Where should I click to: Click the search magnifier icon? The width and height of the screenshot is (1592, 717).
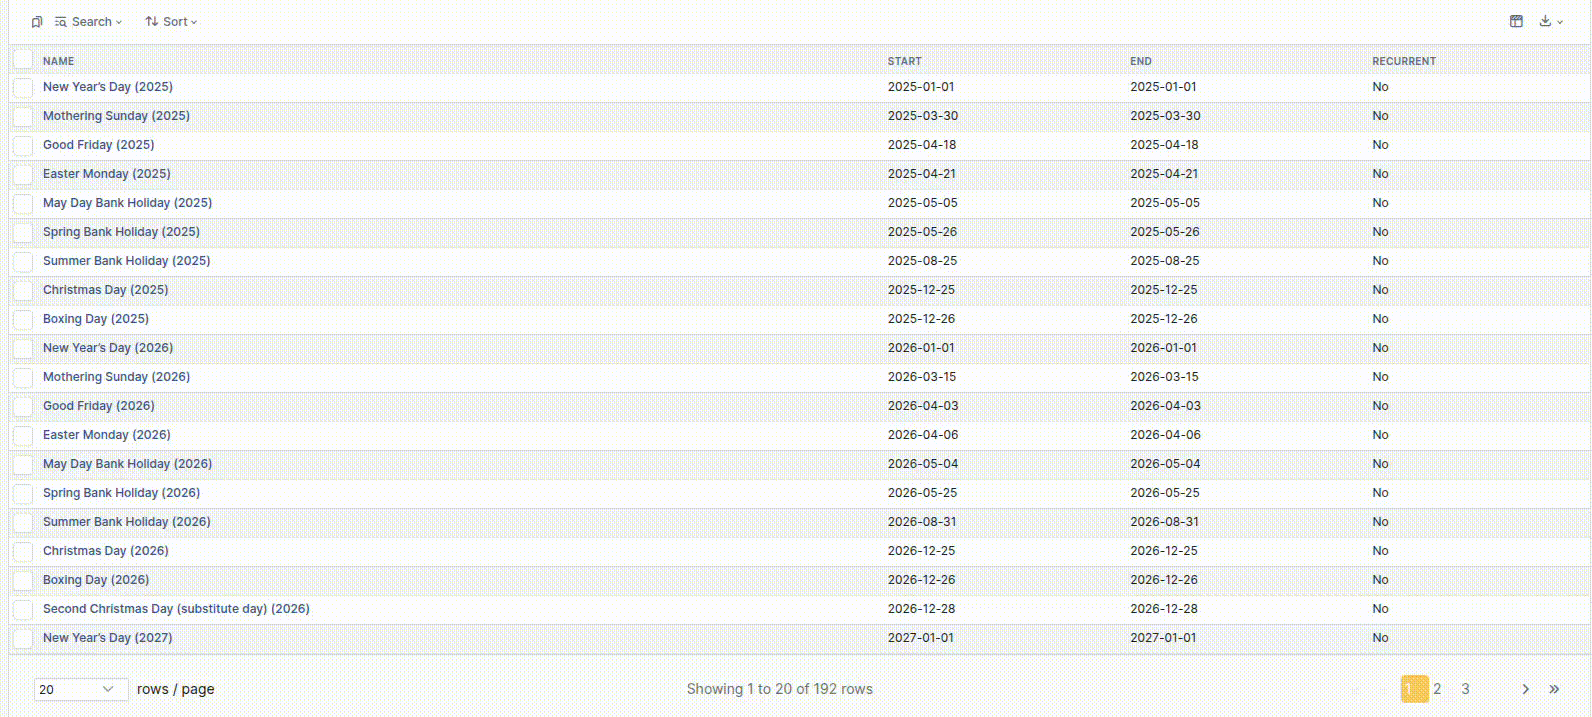click(x=61, y=22)
